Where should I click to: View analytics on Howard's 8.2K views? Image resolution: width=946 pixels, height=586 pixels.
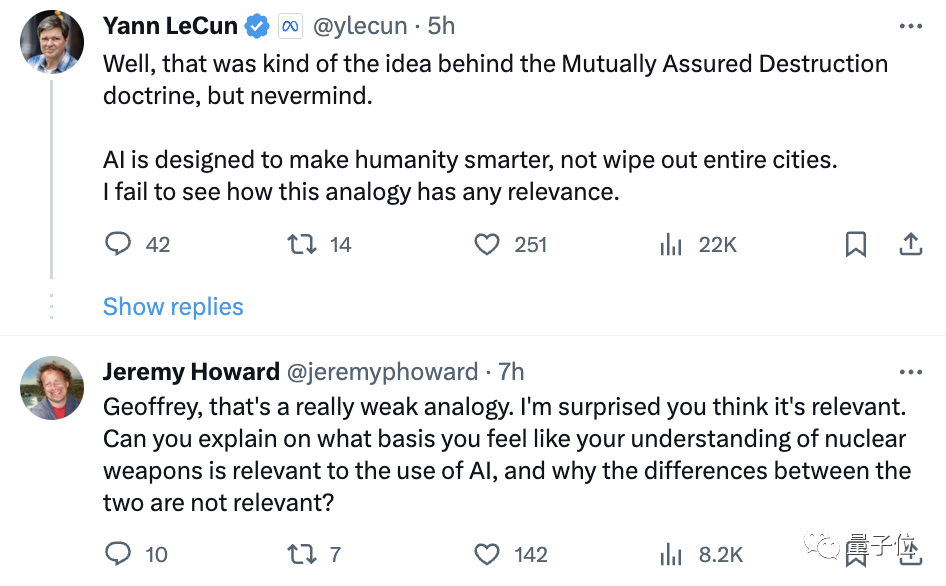[671, 554]
